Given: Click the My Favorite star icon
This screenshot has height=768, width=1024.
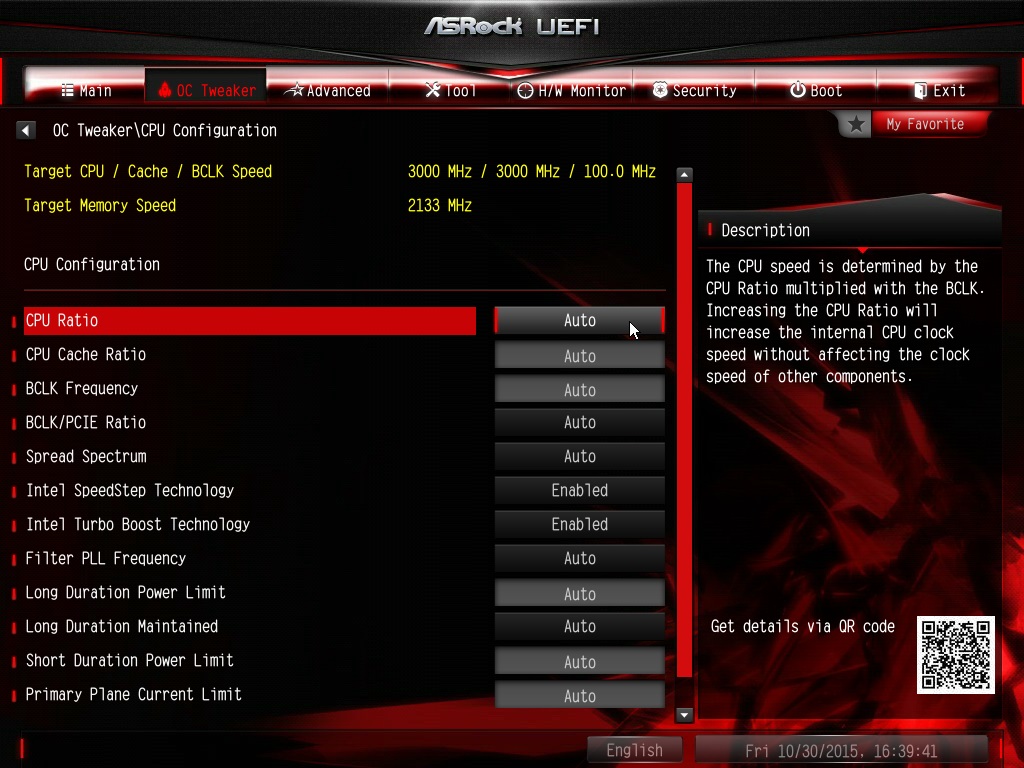Looking at the screenshot, I should (856, 125).
